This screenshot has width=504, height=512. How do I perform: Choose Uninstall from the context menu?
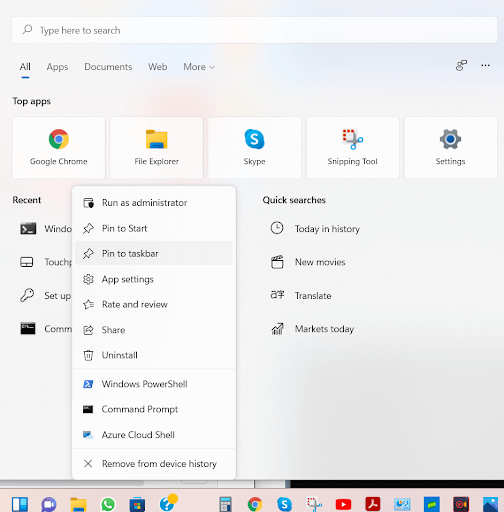pos(154,355)
